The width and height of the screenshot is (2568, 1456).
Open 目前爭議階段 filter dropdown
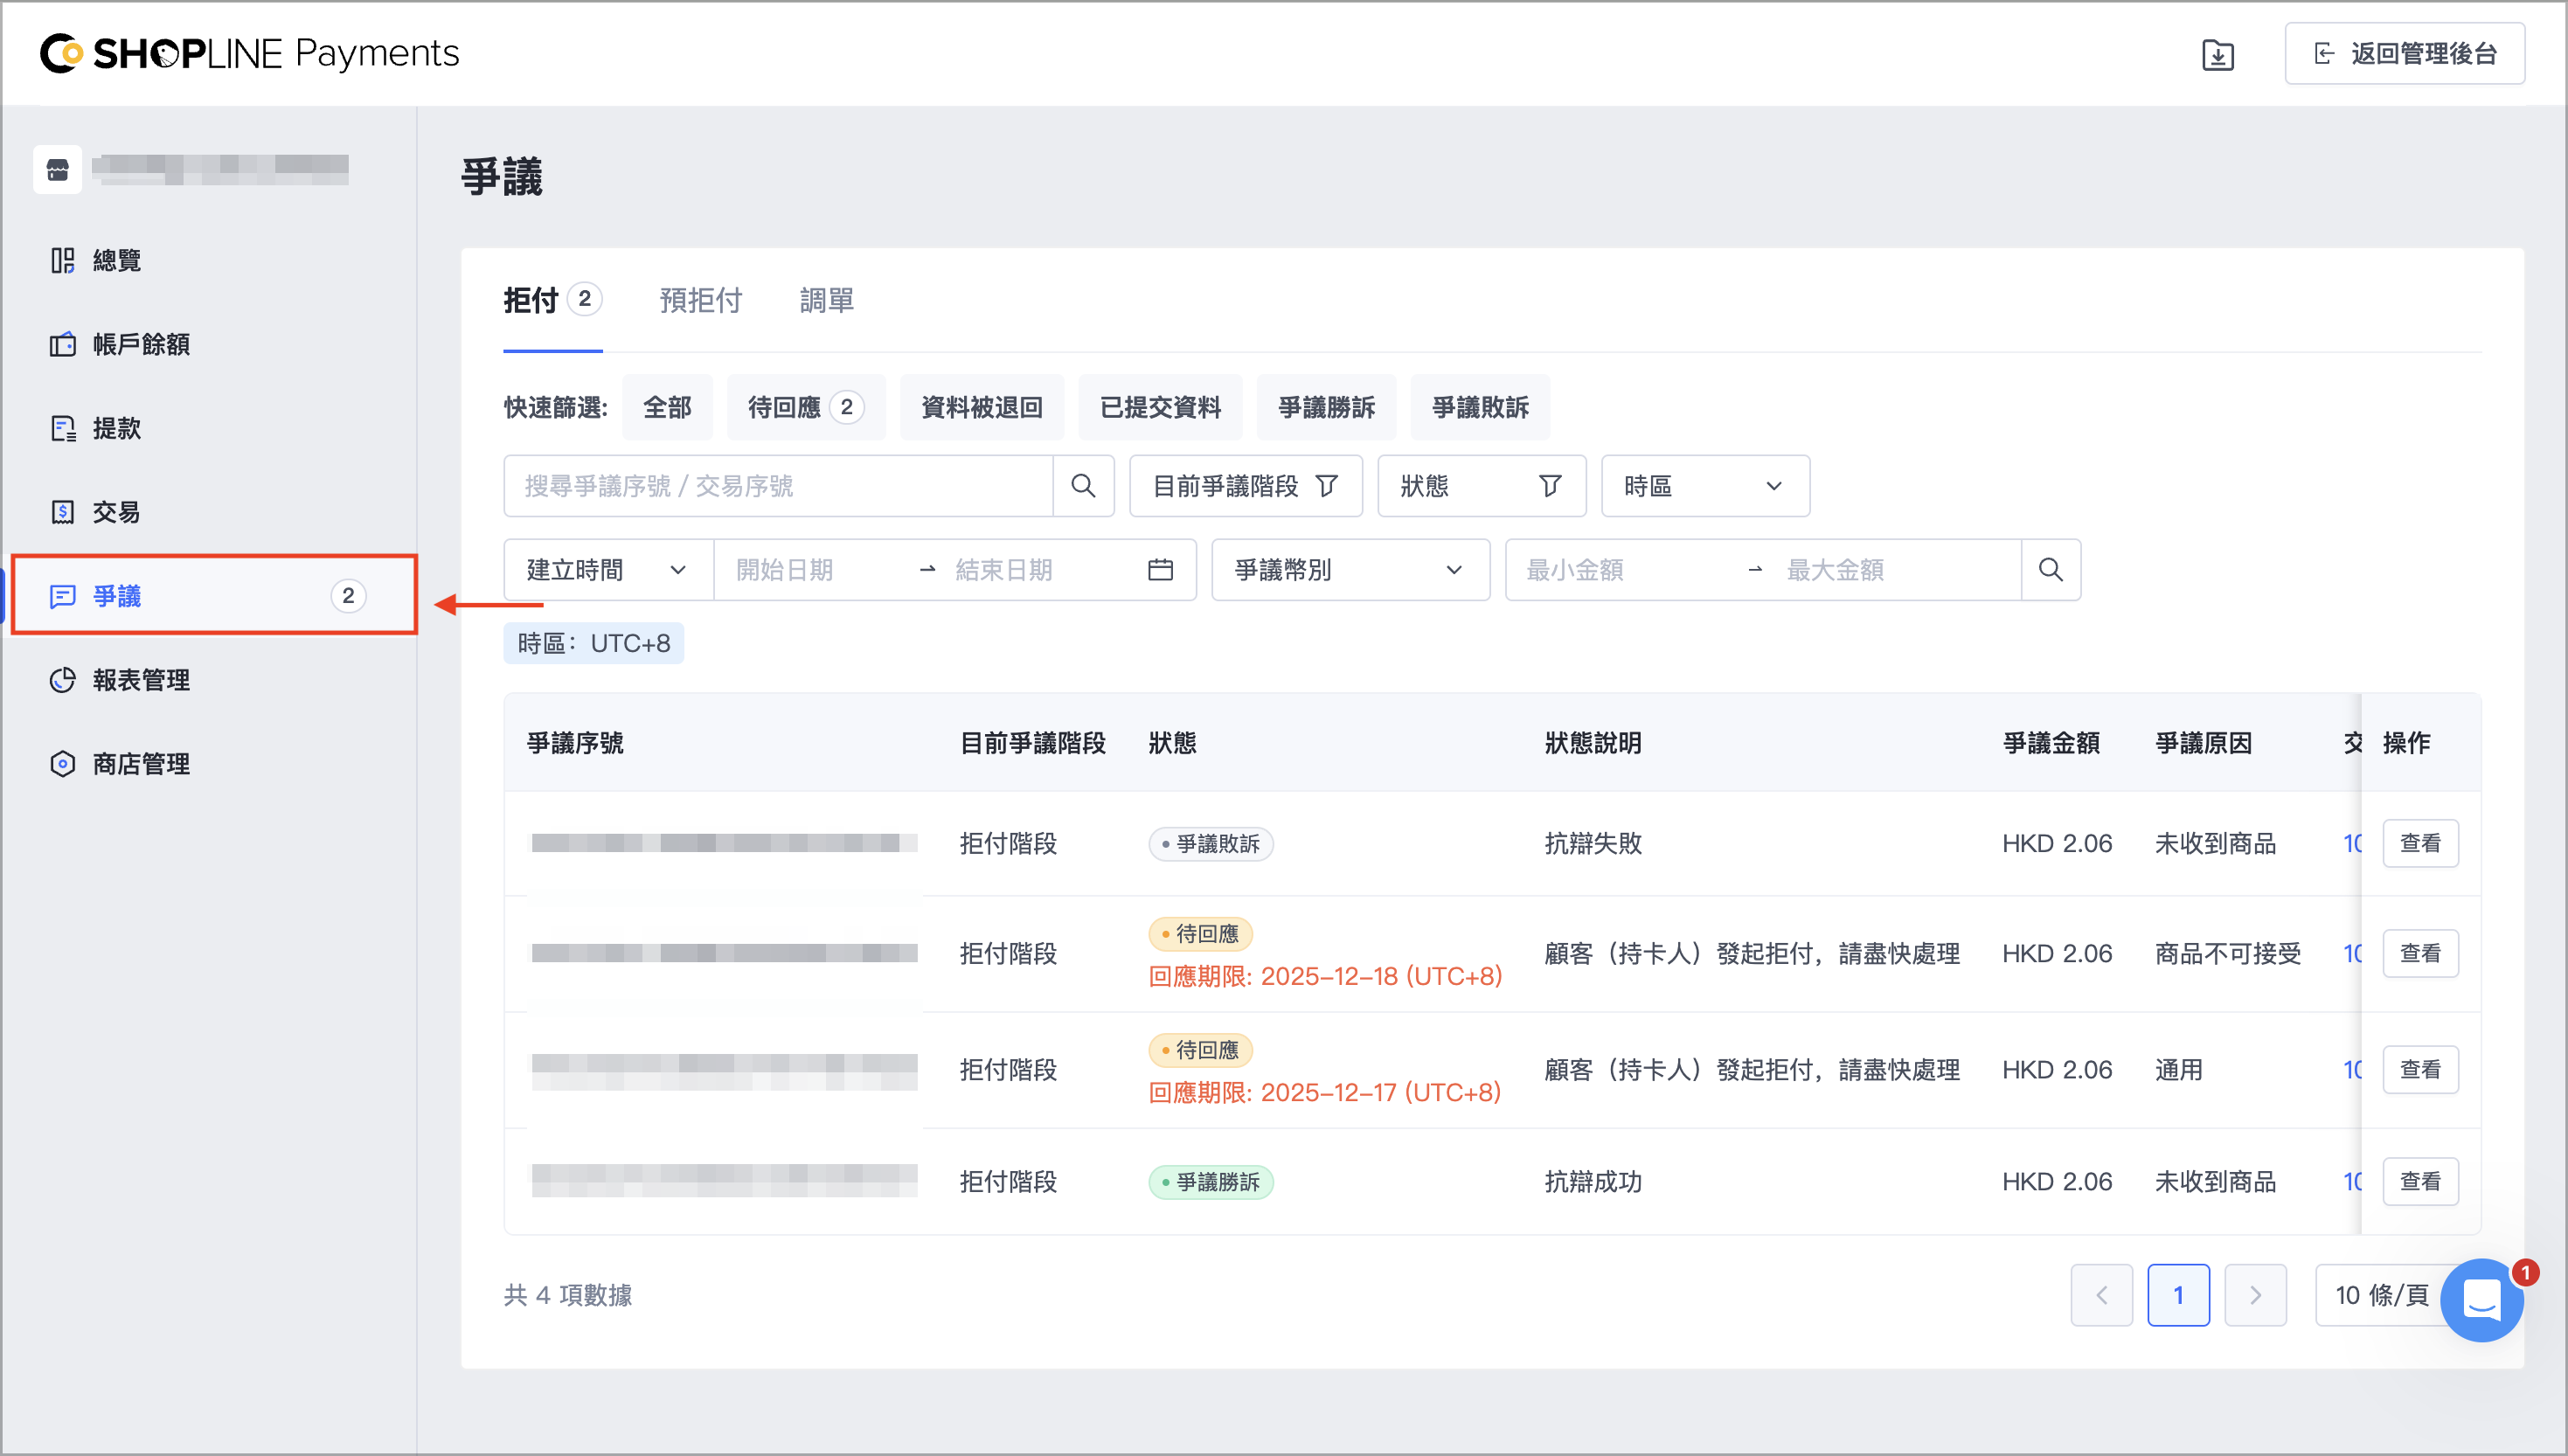click(1245, 486)
